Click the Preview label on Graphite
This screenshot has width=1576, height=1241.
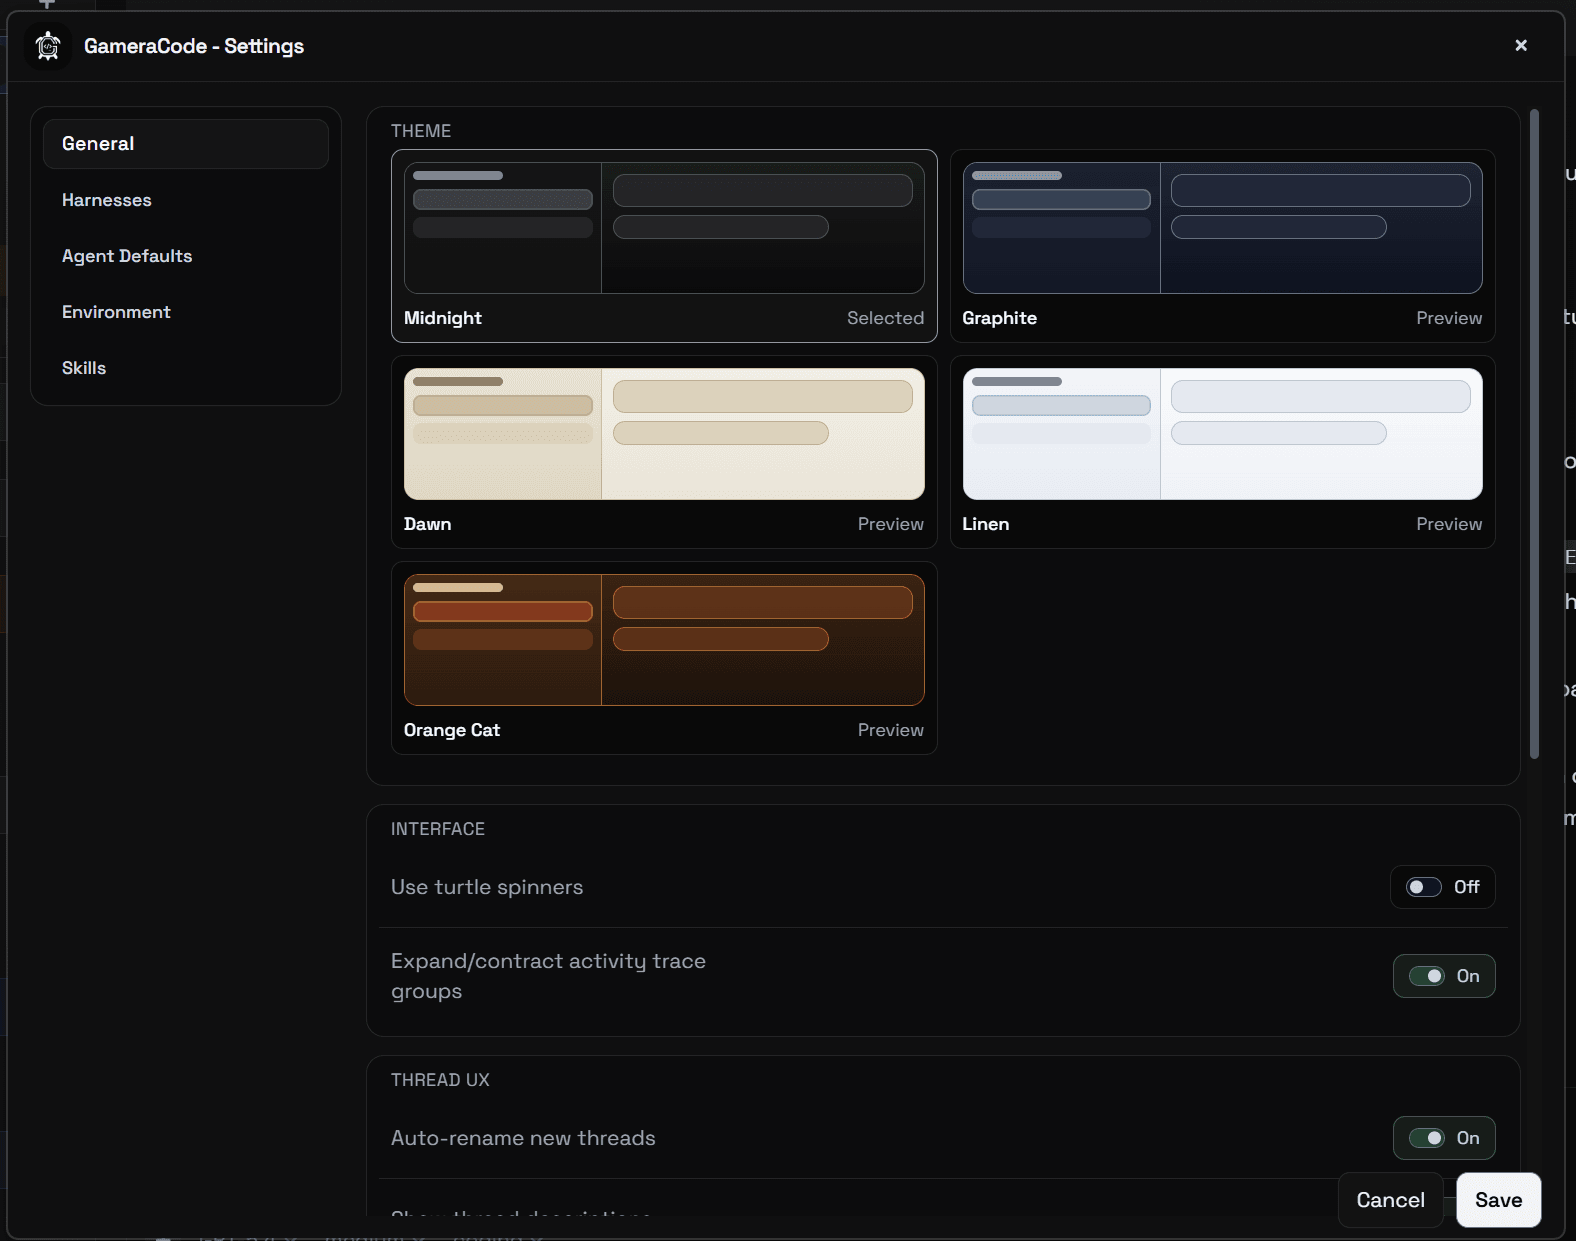[x=1449, y=318]
